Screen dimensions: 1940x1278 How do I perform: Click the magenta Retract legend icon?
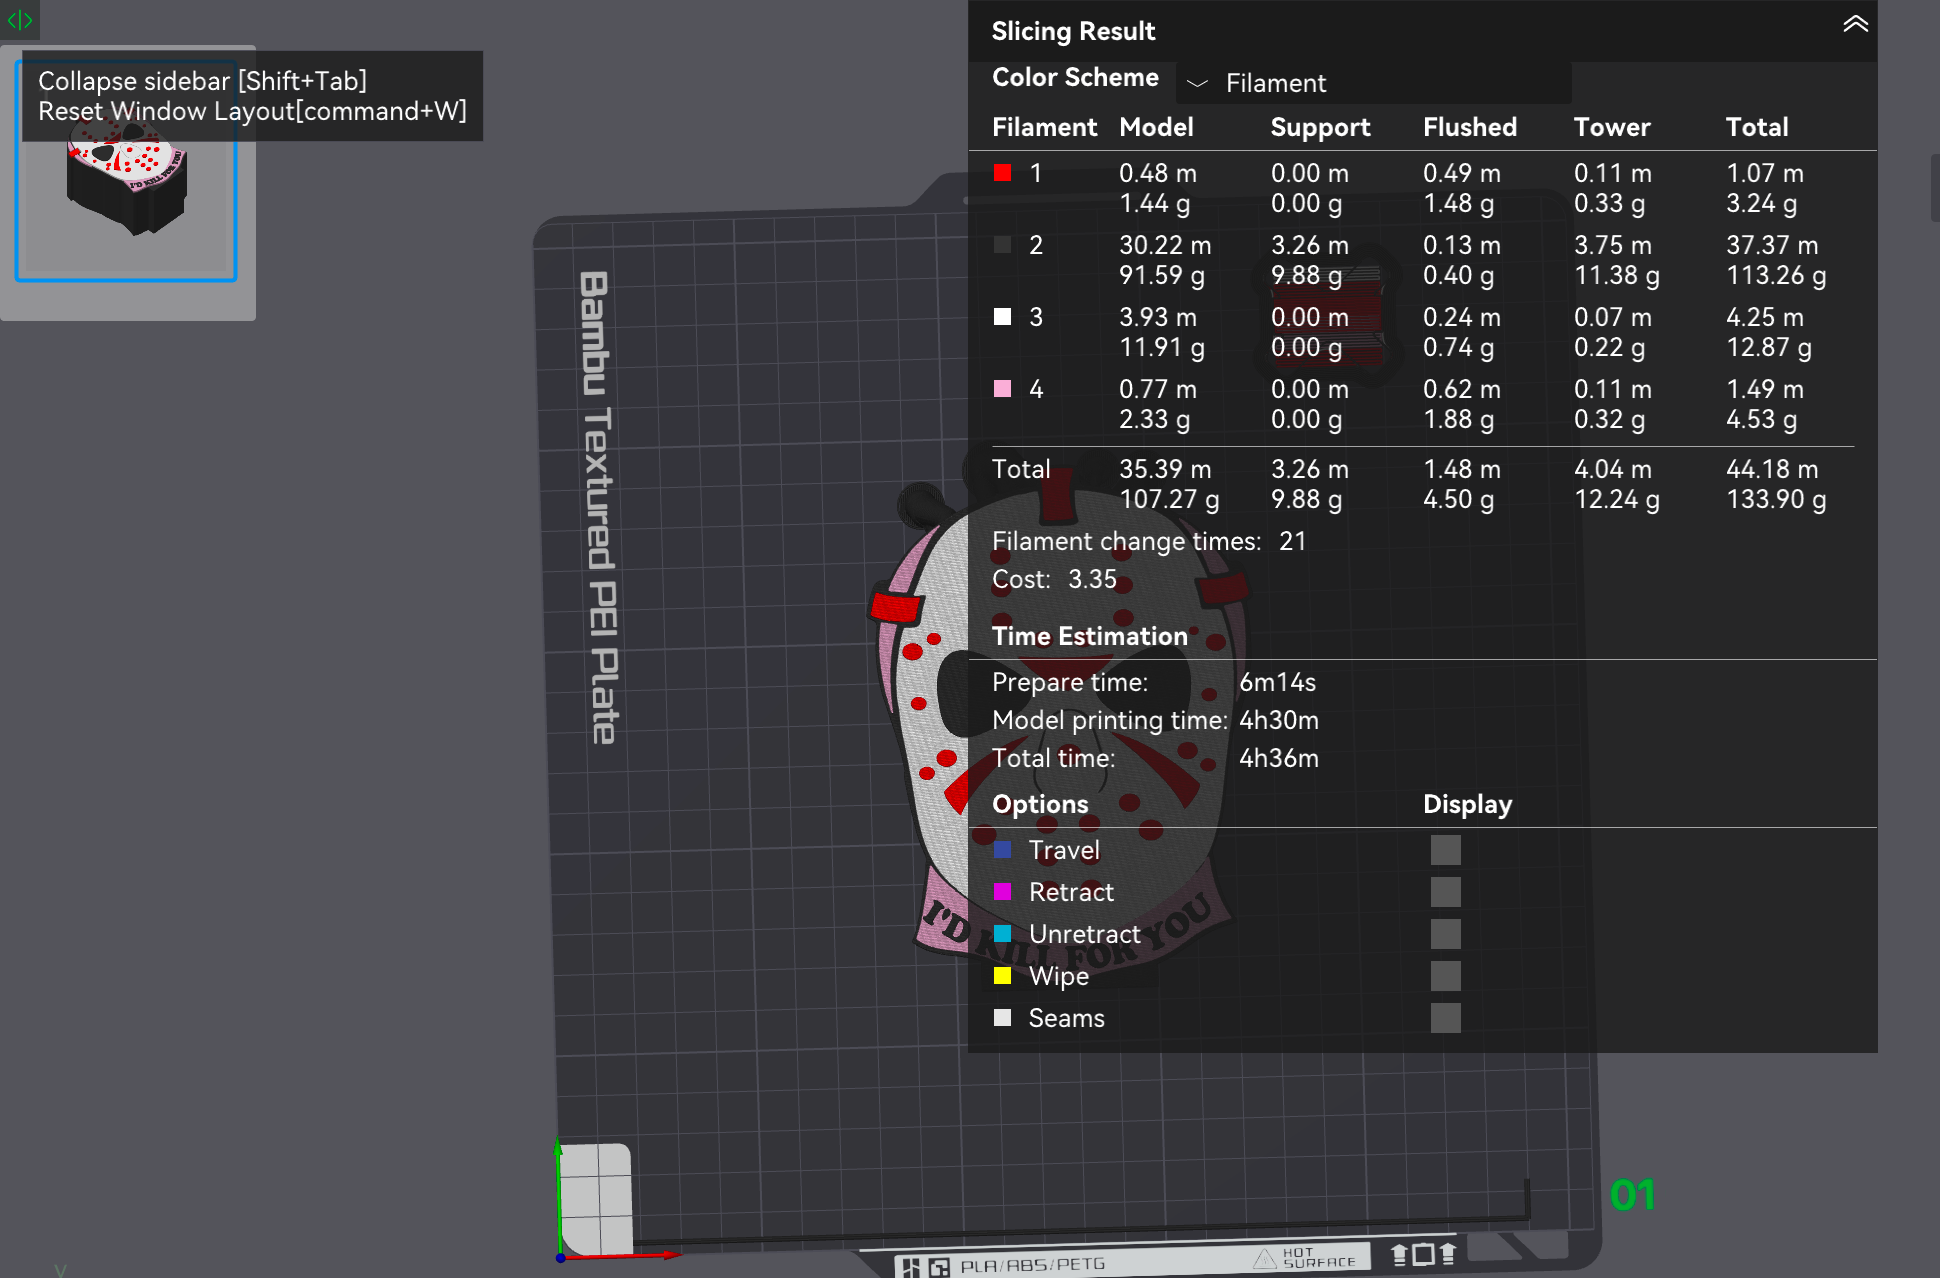[x=1002, y=892]
